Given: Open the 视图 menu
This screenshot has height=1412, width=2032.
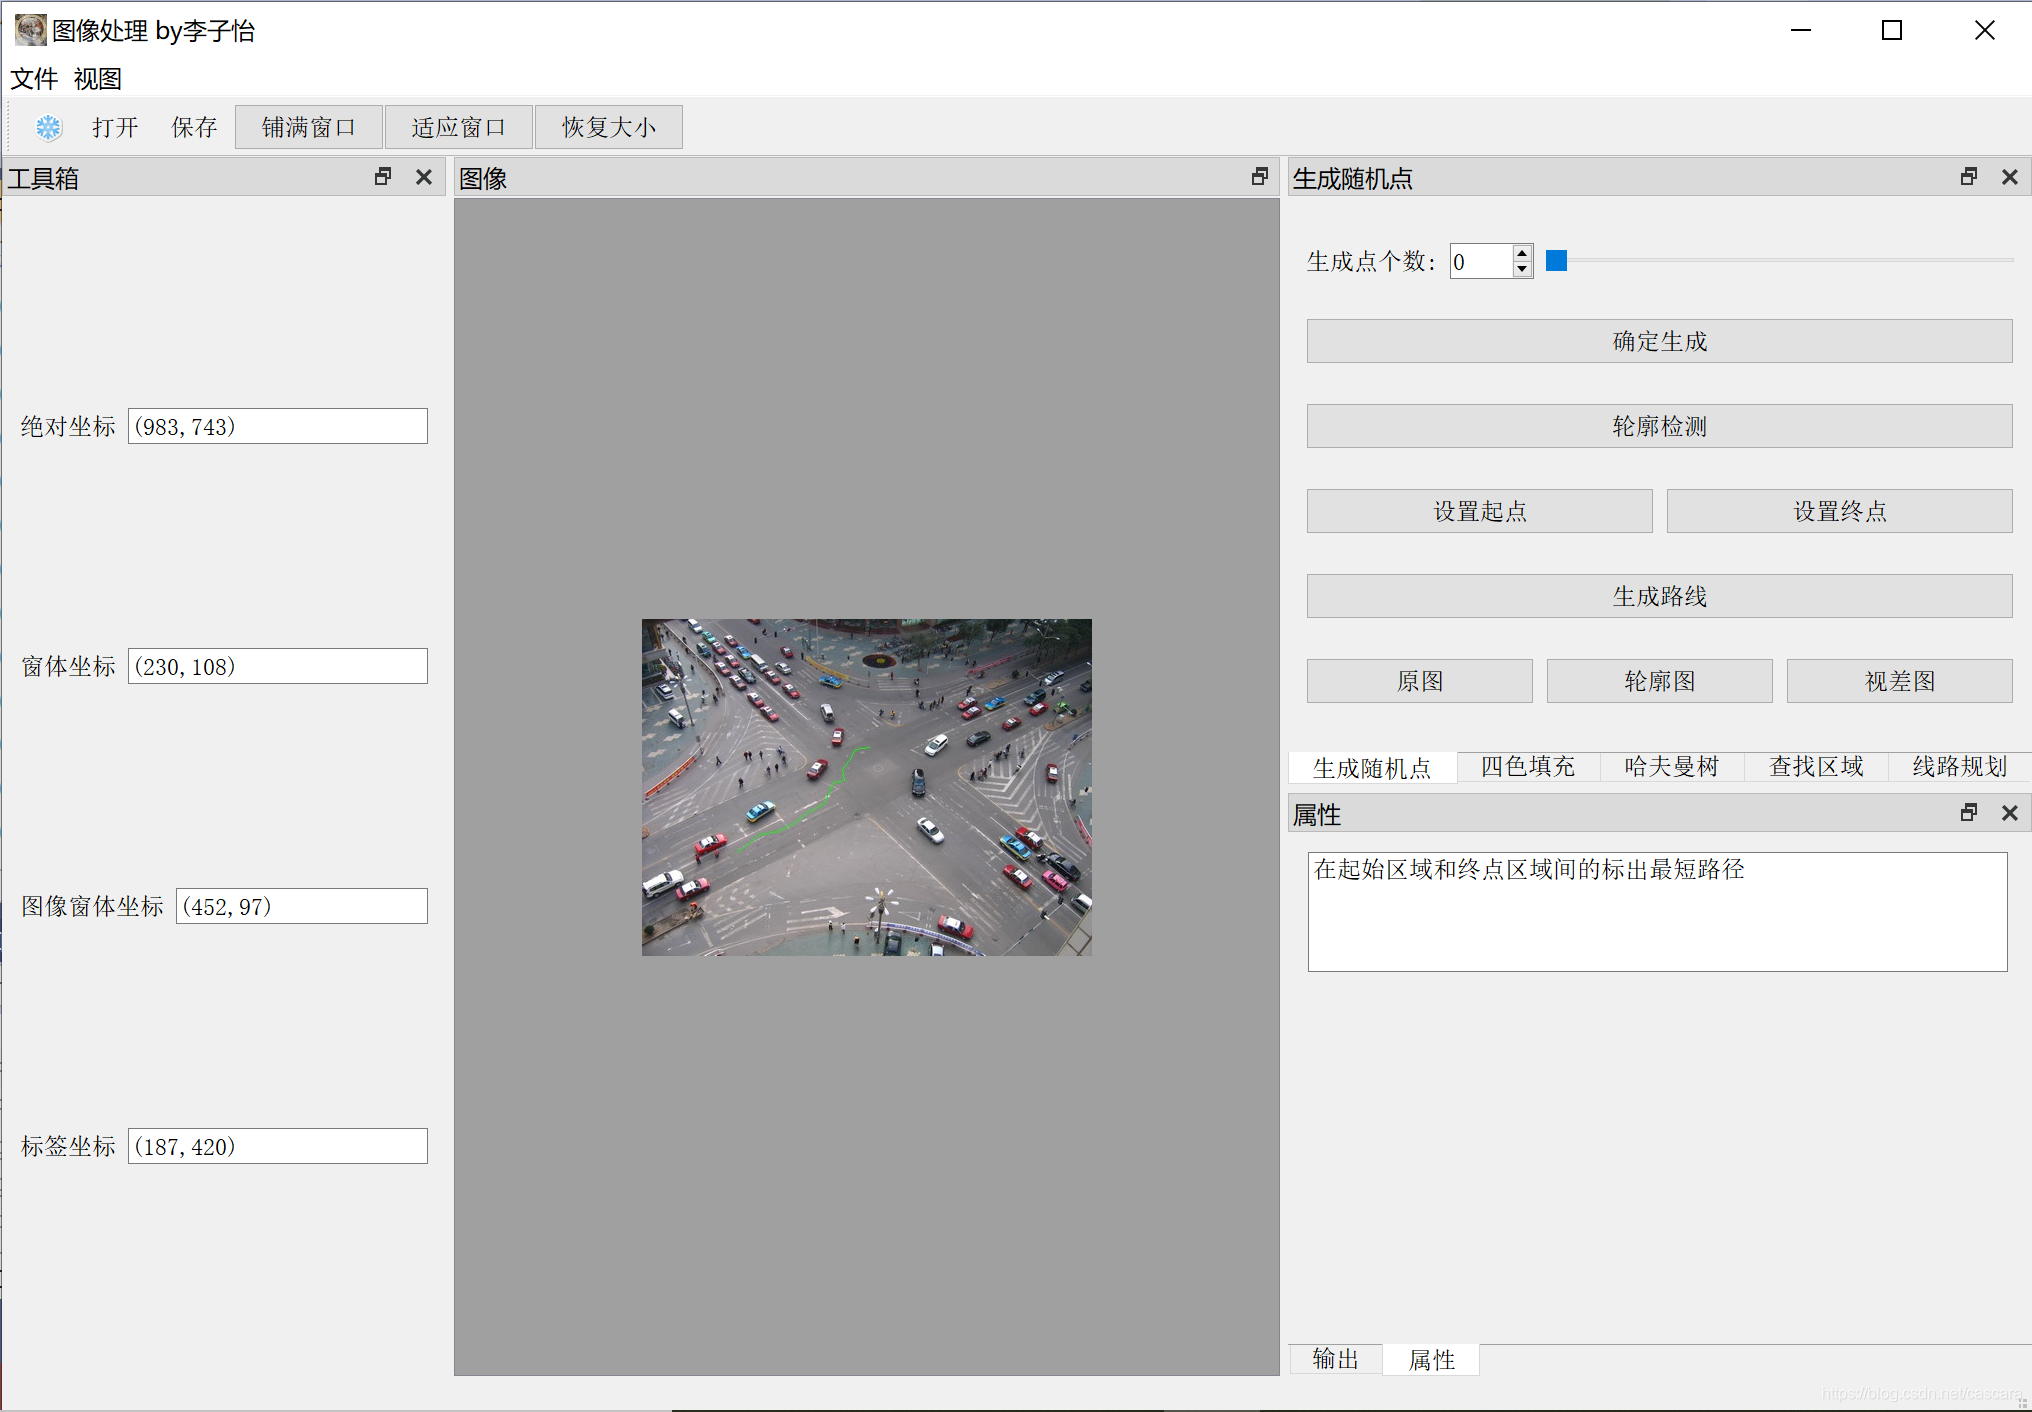Looking at the screenshot, I should tap(97, 79).
